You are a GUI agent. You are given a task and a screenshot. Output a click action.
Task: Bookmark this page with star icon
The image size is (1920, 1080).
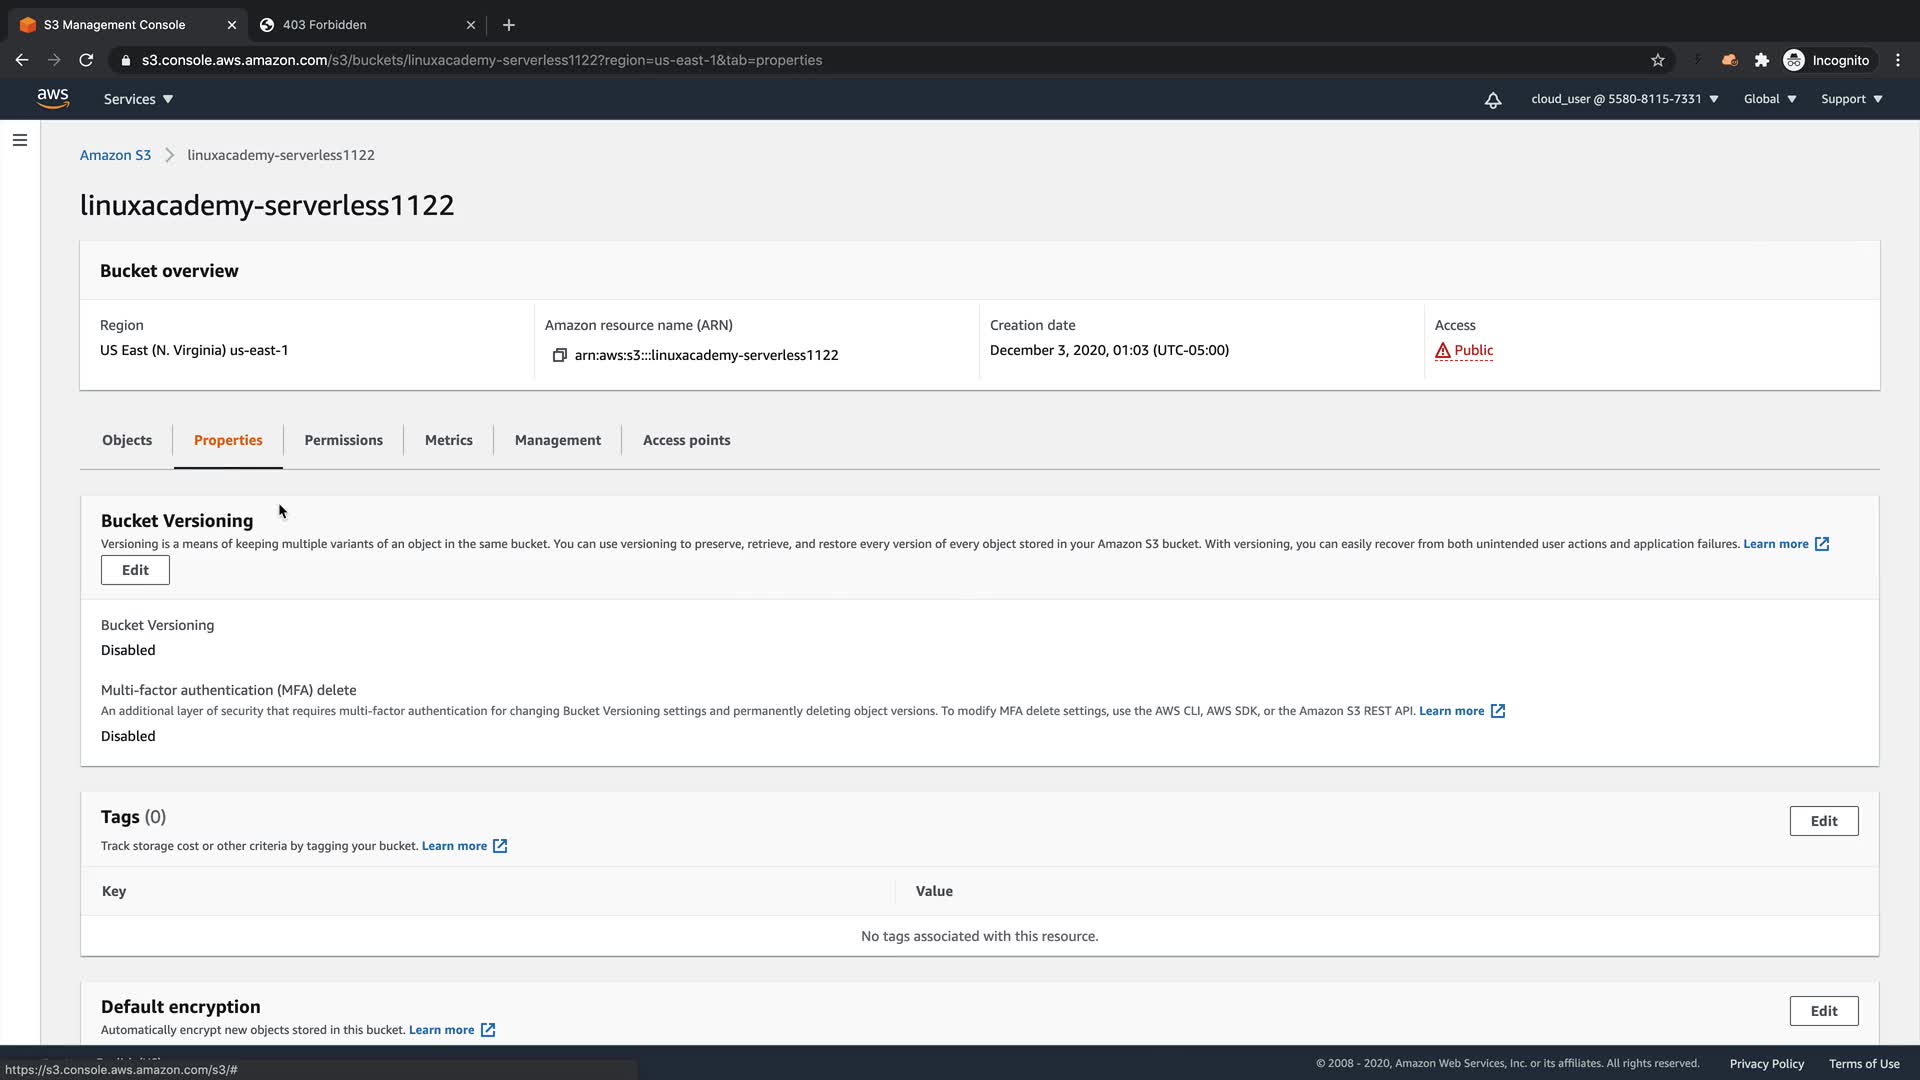(1657, 60)
